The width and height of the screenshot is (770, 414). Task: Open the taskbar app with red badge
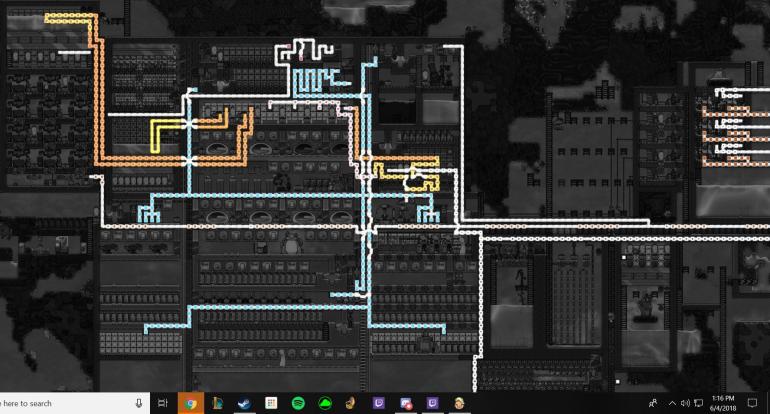click(x=405, y=403)
